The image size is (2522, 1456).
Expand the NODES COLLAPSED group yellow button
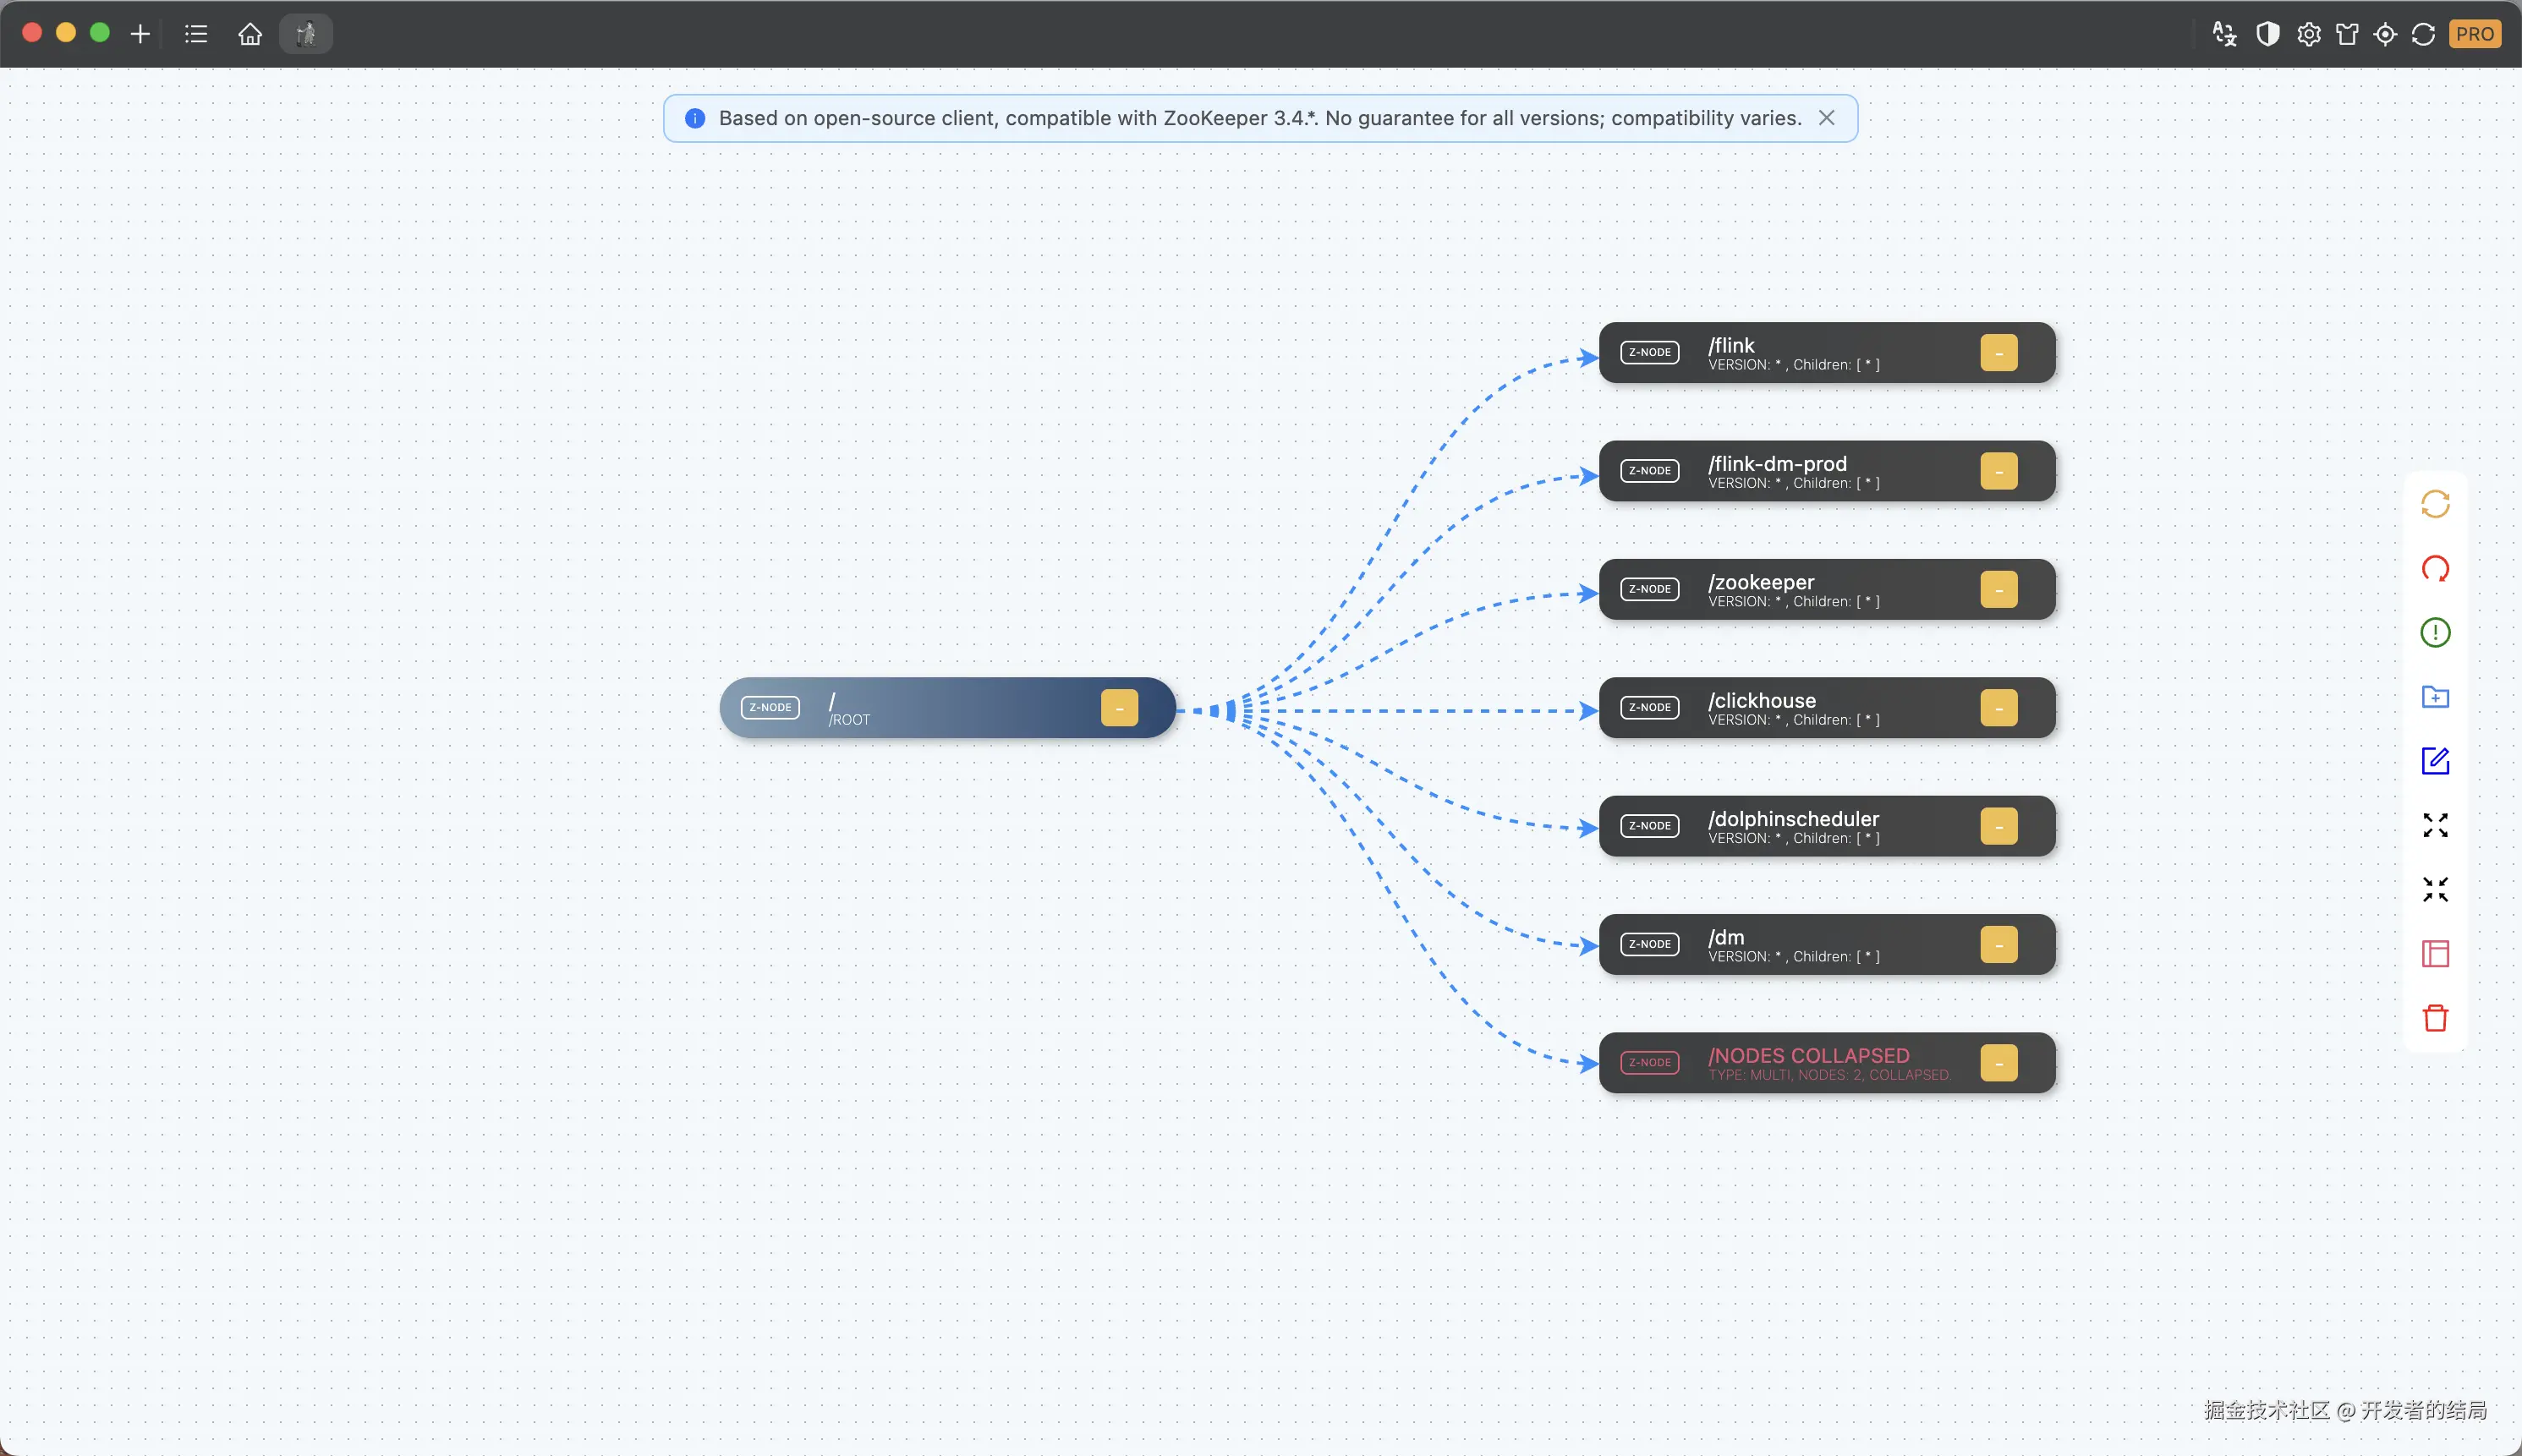pyautogui.click(x=1998, y=1063)
